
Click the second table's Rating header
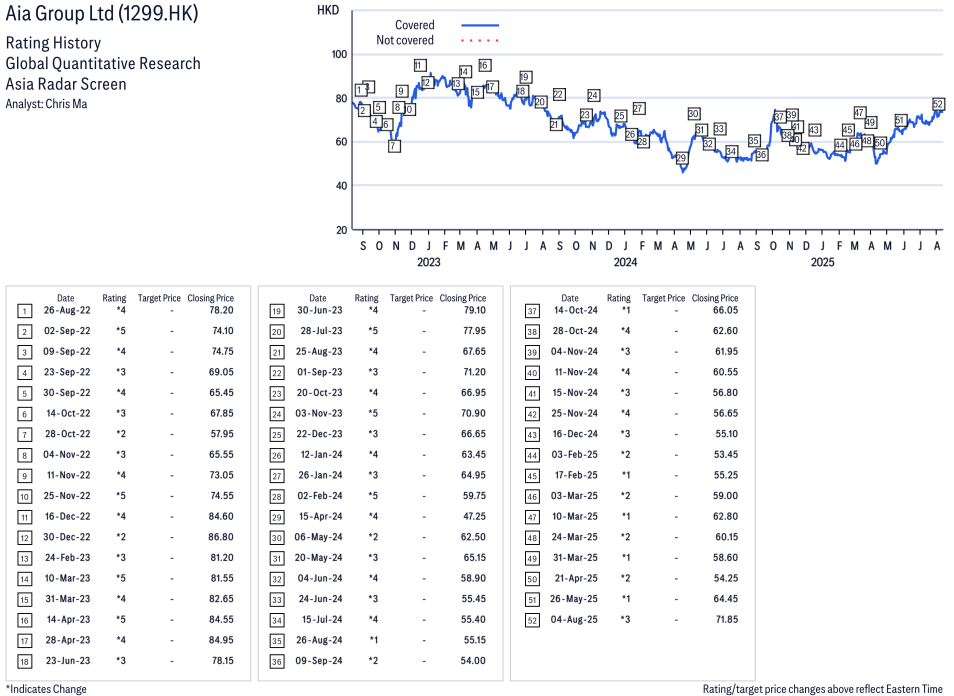366,298
